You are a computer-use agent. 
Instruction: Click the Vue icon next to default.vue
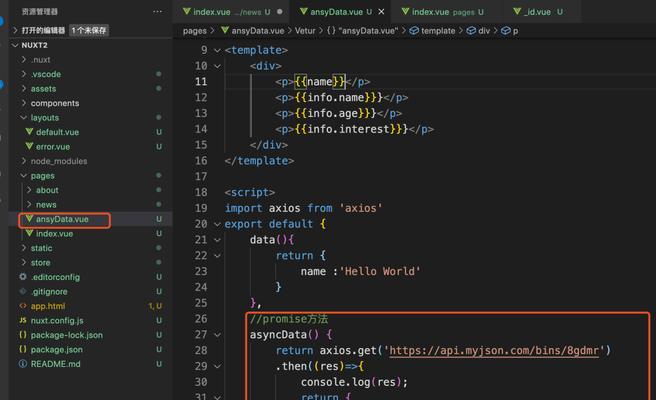click(29, 131)
